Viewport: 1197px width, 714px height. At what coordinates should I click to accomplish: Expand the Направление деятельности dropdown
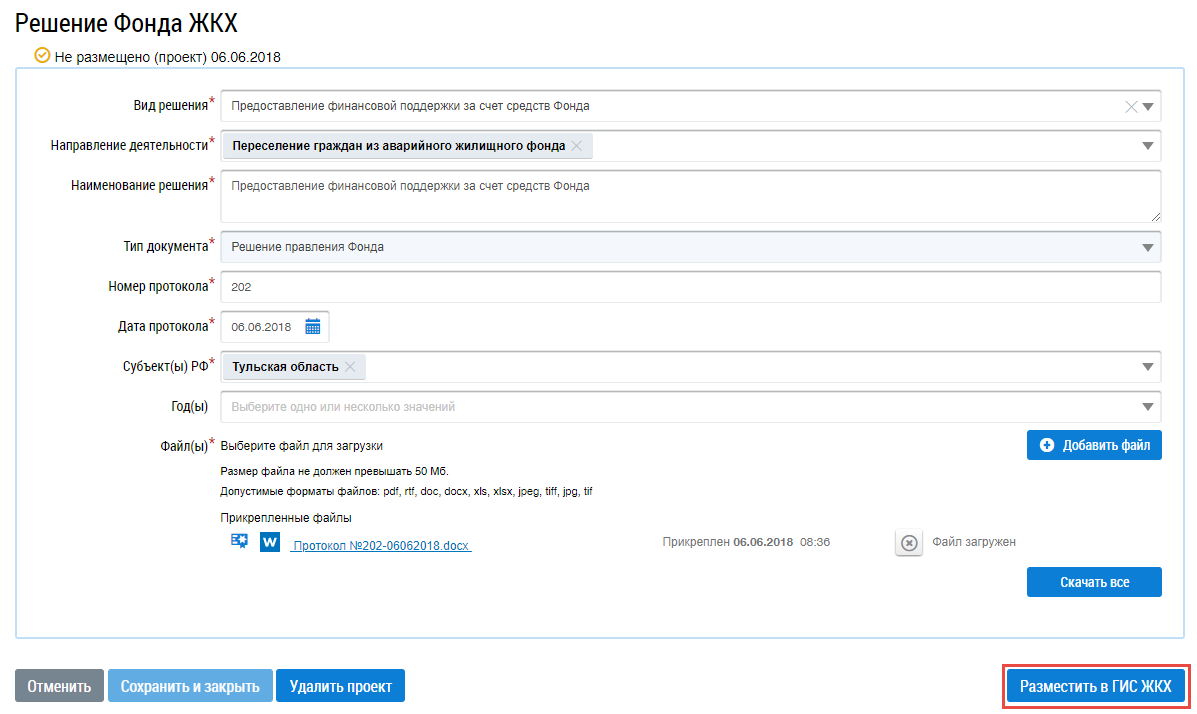[x=1148, y=146]
